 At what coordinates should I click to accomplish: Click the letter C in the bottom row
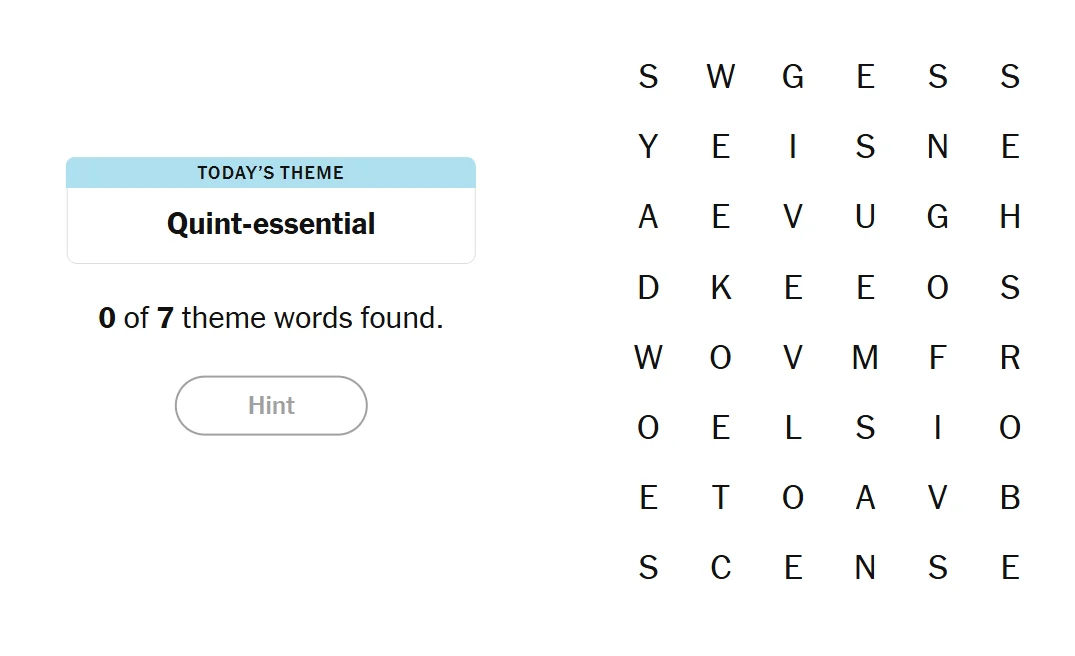point(720,567)
